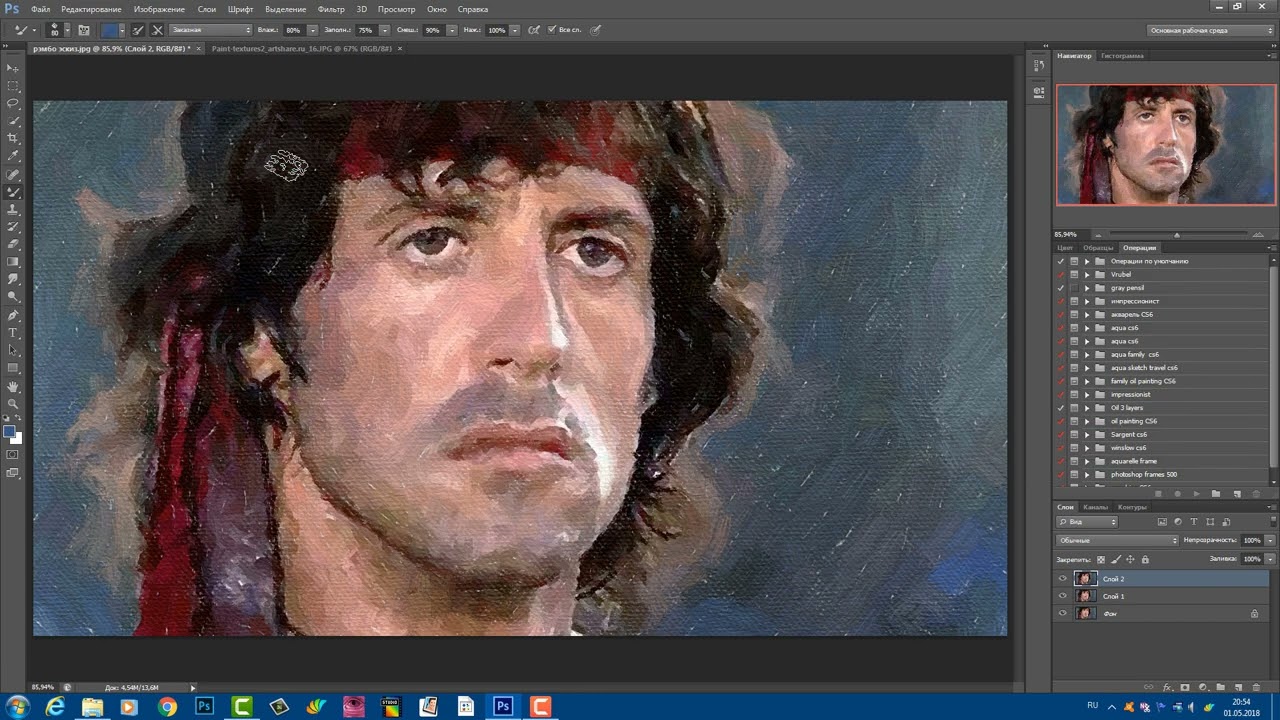Toggle lock image pixels brush icon
The width and height of the screenshot is (1280, 720).
1116,560
